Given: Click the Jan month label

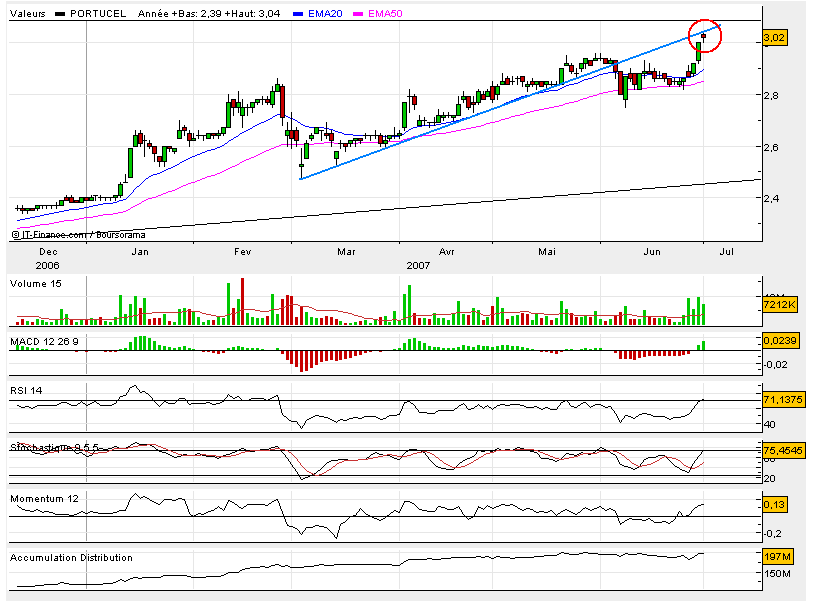Looking at the screenshot, I should tap(140, 252).
